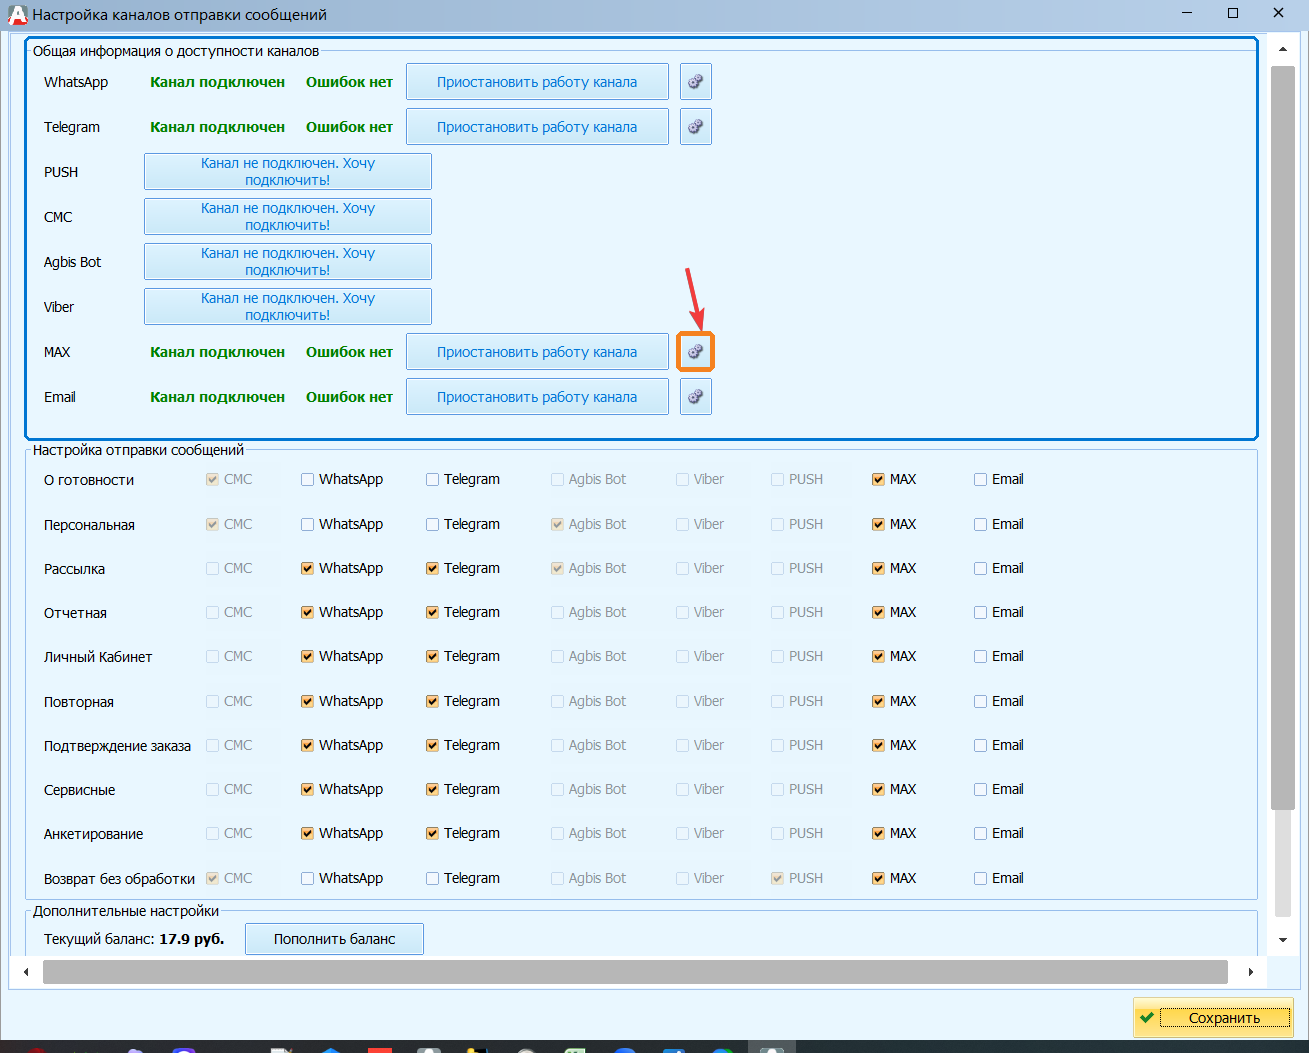Viewport: 1309px width, 1053px height.
Task: Click horizontal scrollbar right arrow
Action: click(x=1250, y=972)
